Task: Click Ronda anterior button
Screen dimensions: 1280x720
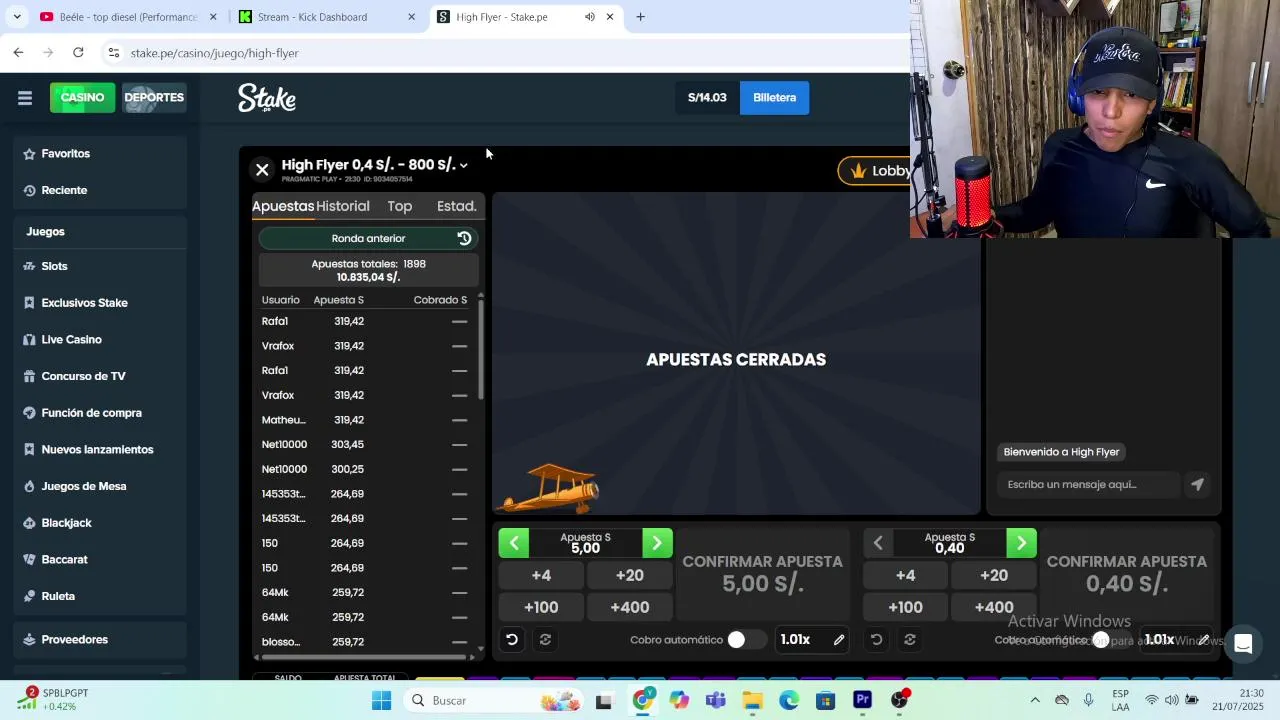Action: coord(368,238)
